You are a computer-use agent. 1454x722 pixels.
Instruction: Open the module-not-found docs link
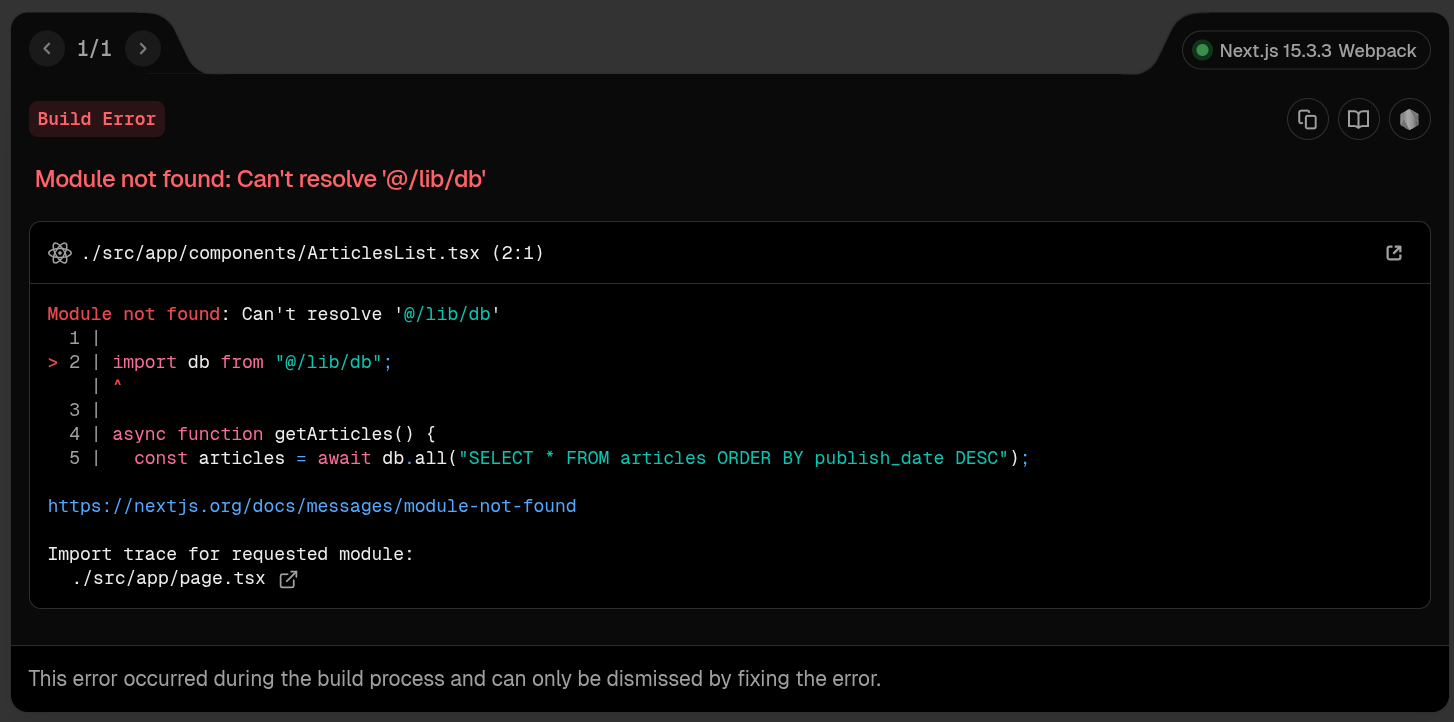point(312,506)
